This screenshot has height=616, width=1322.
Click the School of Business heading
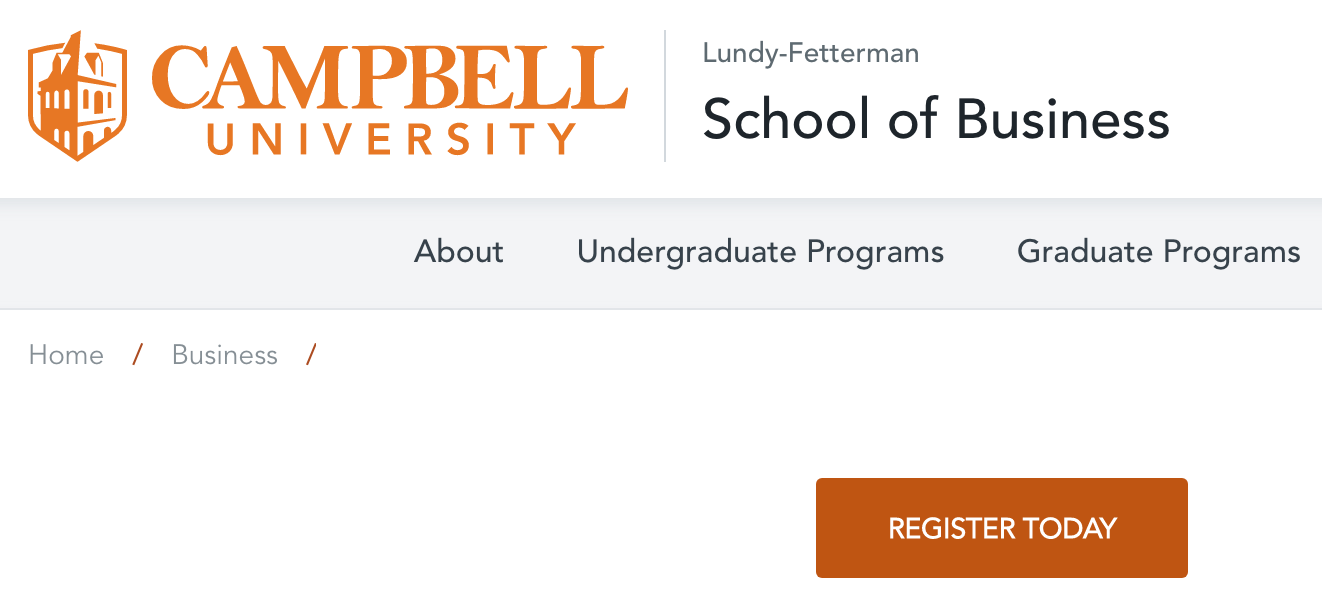[x=936, y=120]
